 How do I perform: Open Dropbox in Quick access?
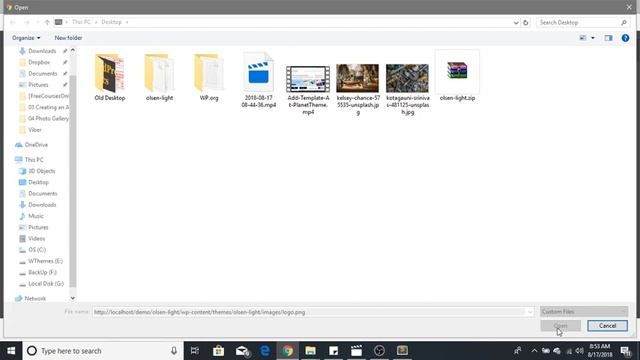39,62
